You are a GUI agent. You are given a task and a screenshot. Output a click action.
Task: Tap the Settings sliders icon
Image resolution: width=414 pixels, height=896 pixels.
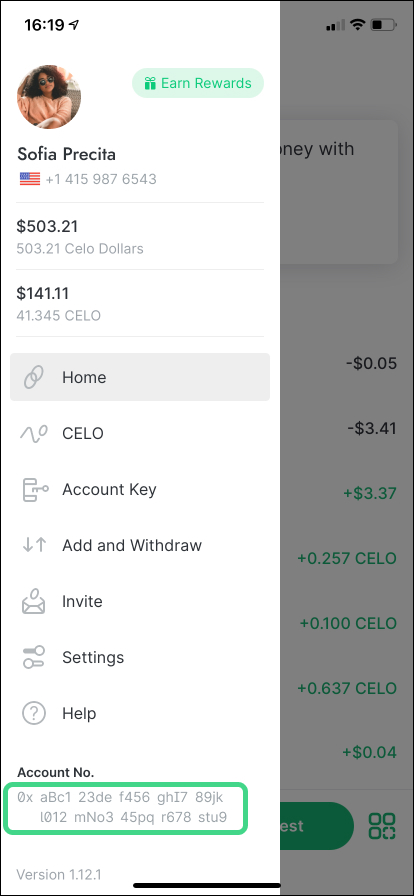click(34, 657)
